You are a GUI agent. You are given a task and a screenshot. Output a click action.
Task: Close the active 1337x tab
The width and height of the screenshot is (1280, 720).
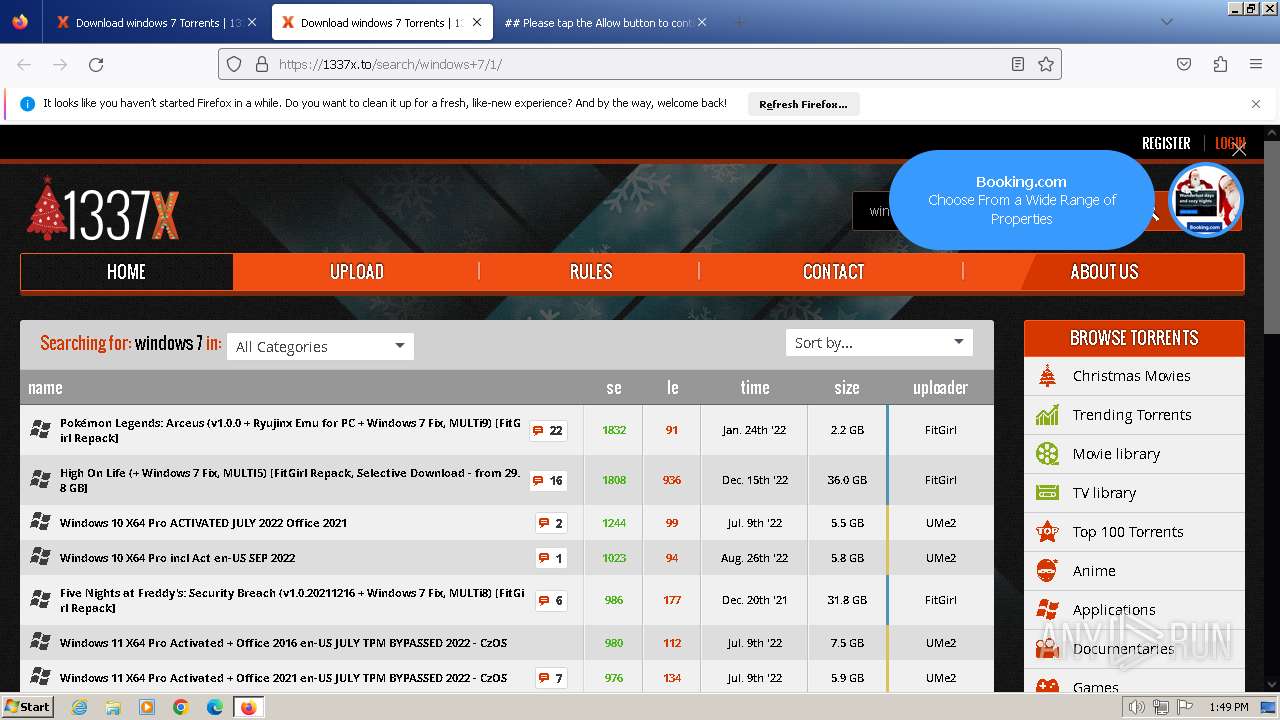(476, 22)
